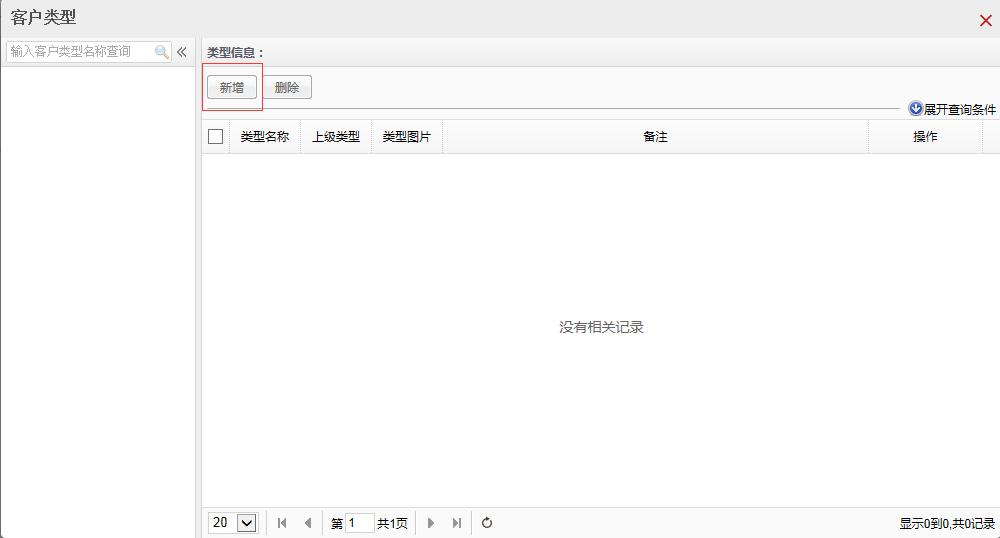Image resolution: width=1000 pixels, height=538 pixels.
Task: Click the page number input field
Action: point(359,523)
